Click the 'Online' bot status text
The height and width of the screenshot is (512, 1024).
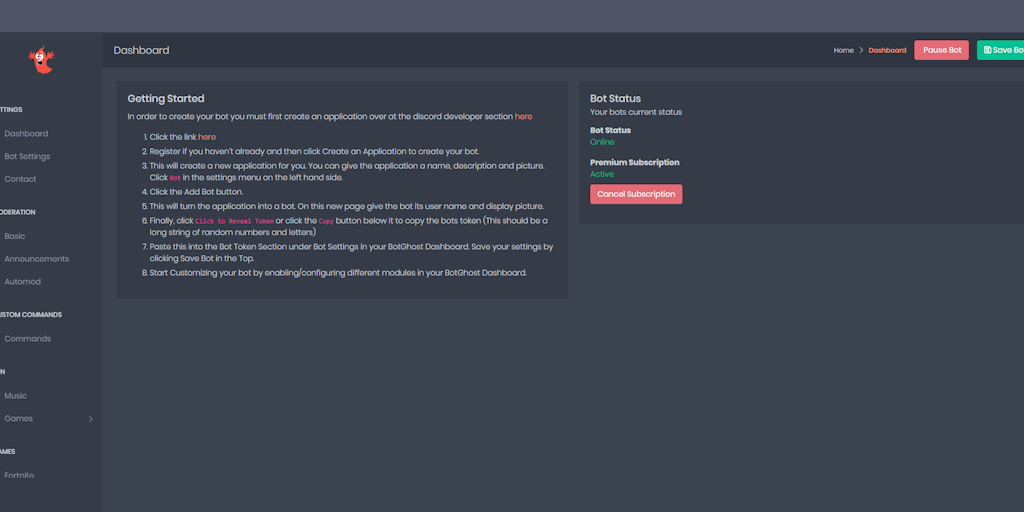click(602, 142)
